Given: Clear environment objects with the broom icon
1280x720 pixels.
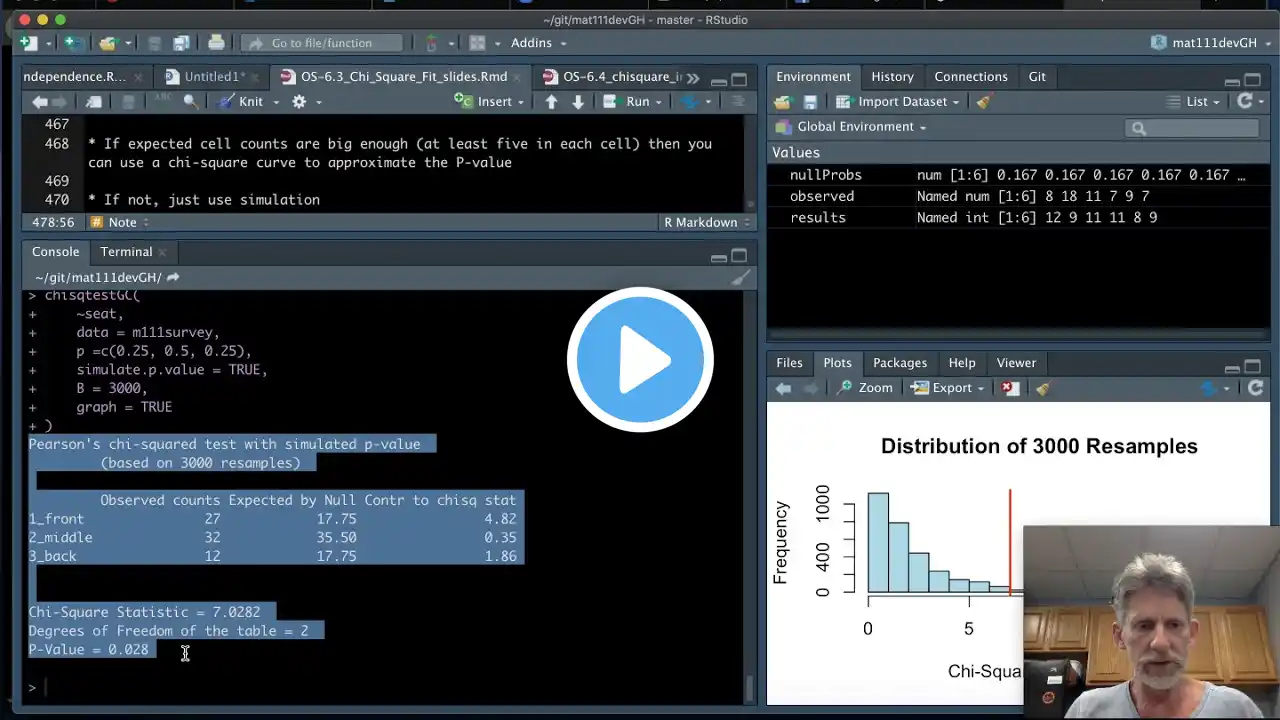Looking at the screenshot, I should click(x=984, y=102).
